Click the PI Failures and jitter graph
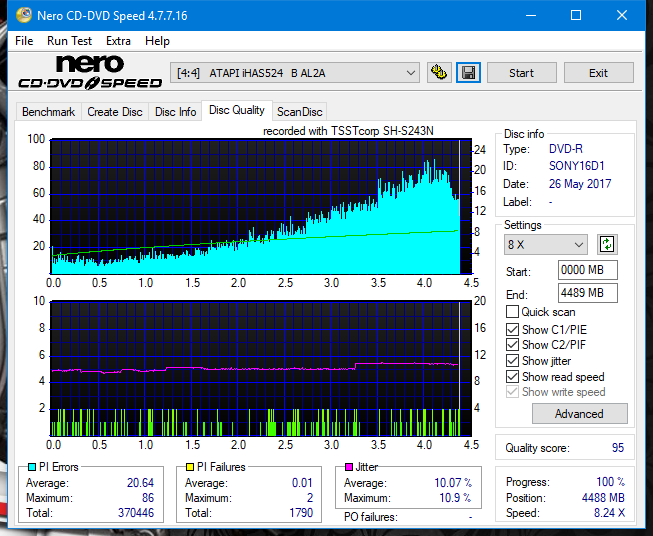Screen dimensions: 653x536 [261, 368]
